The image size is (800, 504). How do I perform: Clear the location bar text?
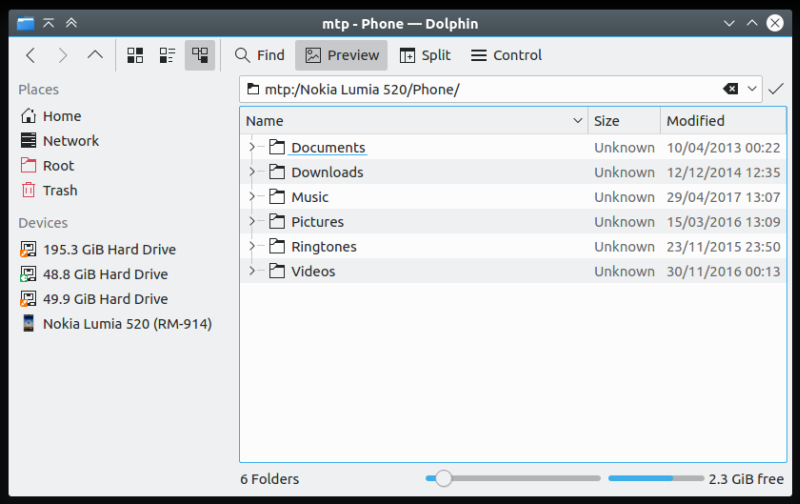pos(730,89)
